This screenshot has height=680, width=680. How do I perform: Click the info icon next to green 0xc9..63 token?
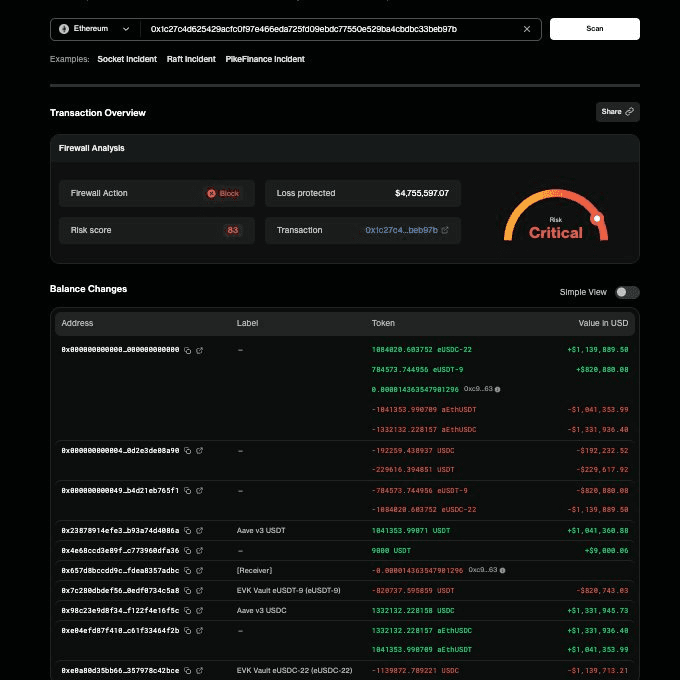click(x=497, y=389)
